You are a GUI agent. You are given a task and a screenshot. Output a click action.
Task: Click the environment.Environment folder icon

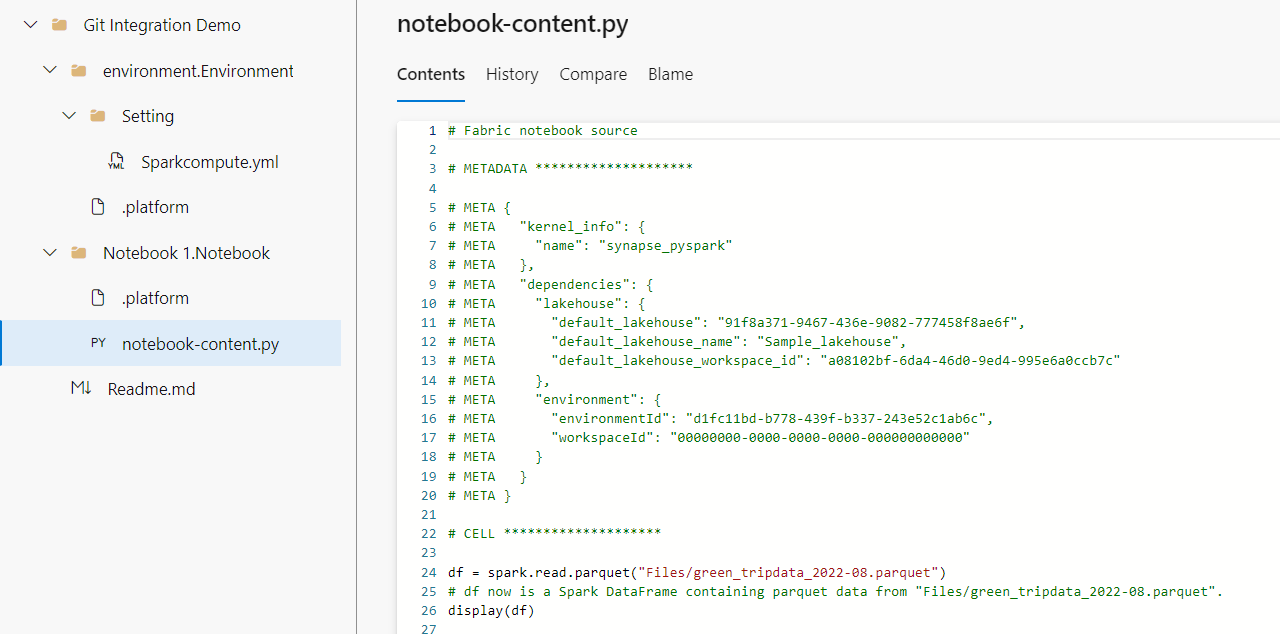(x=78, y=71)
